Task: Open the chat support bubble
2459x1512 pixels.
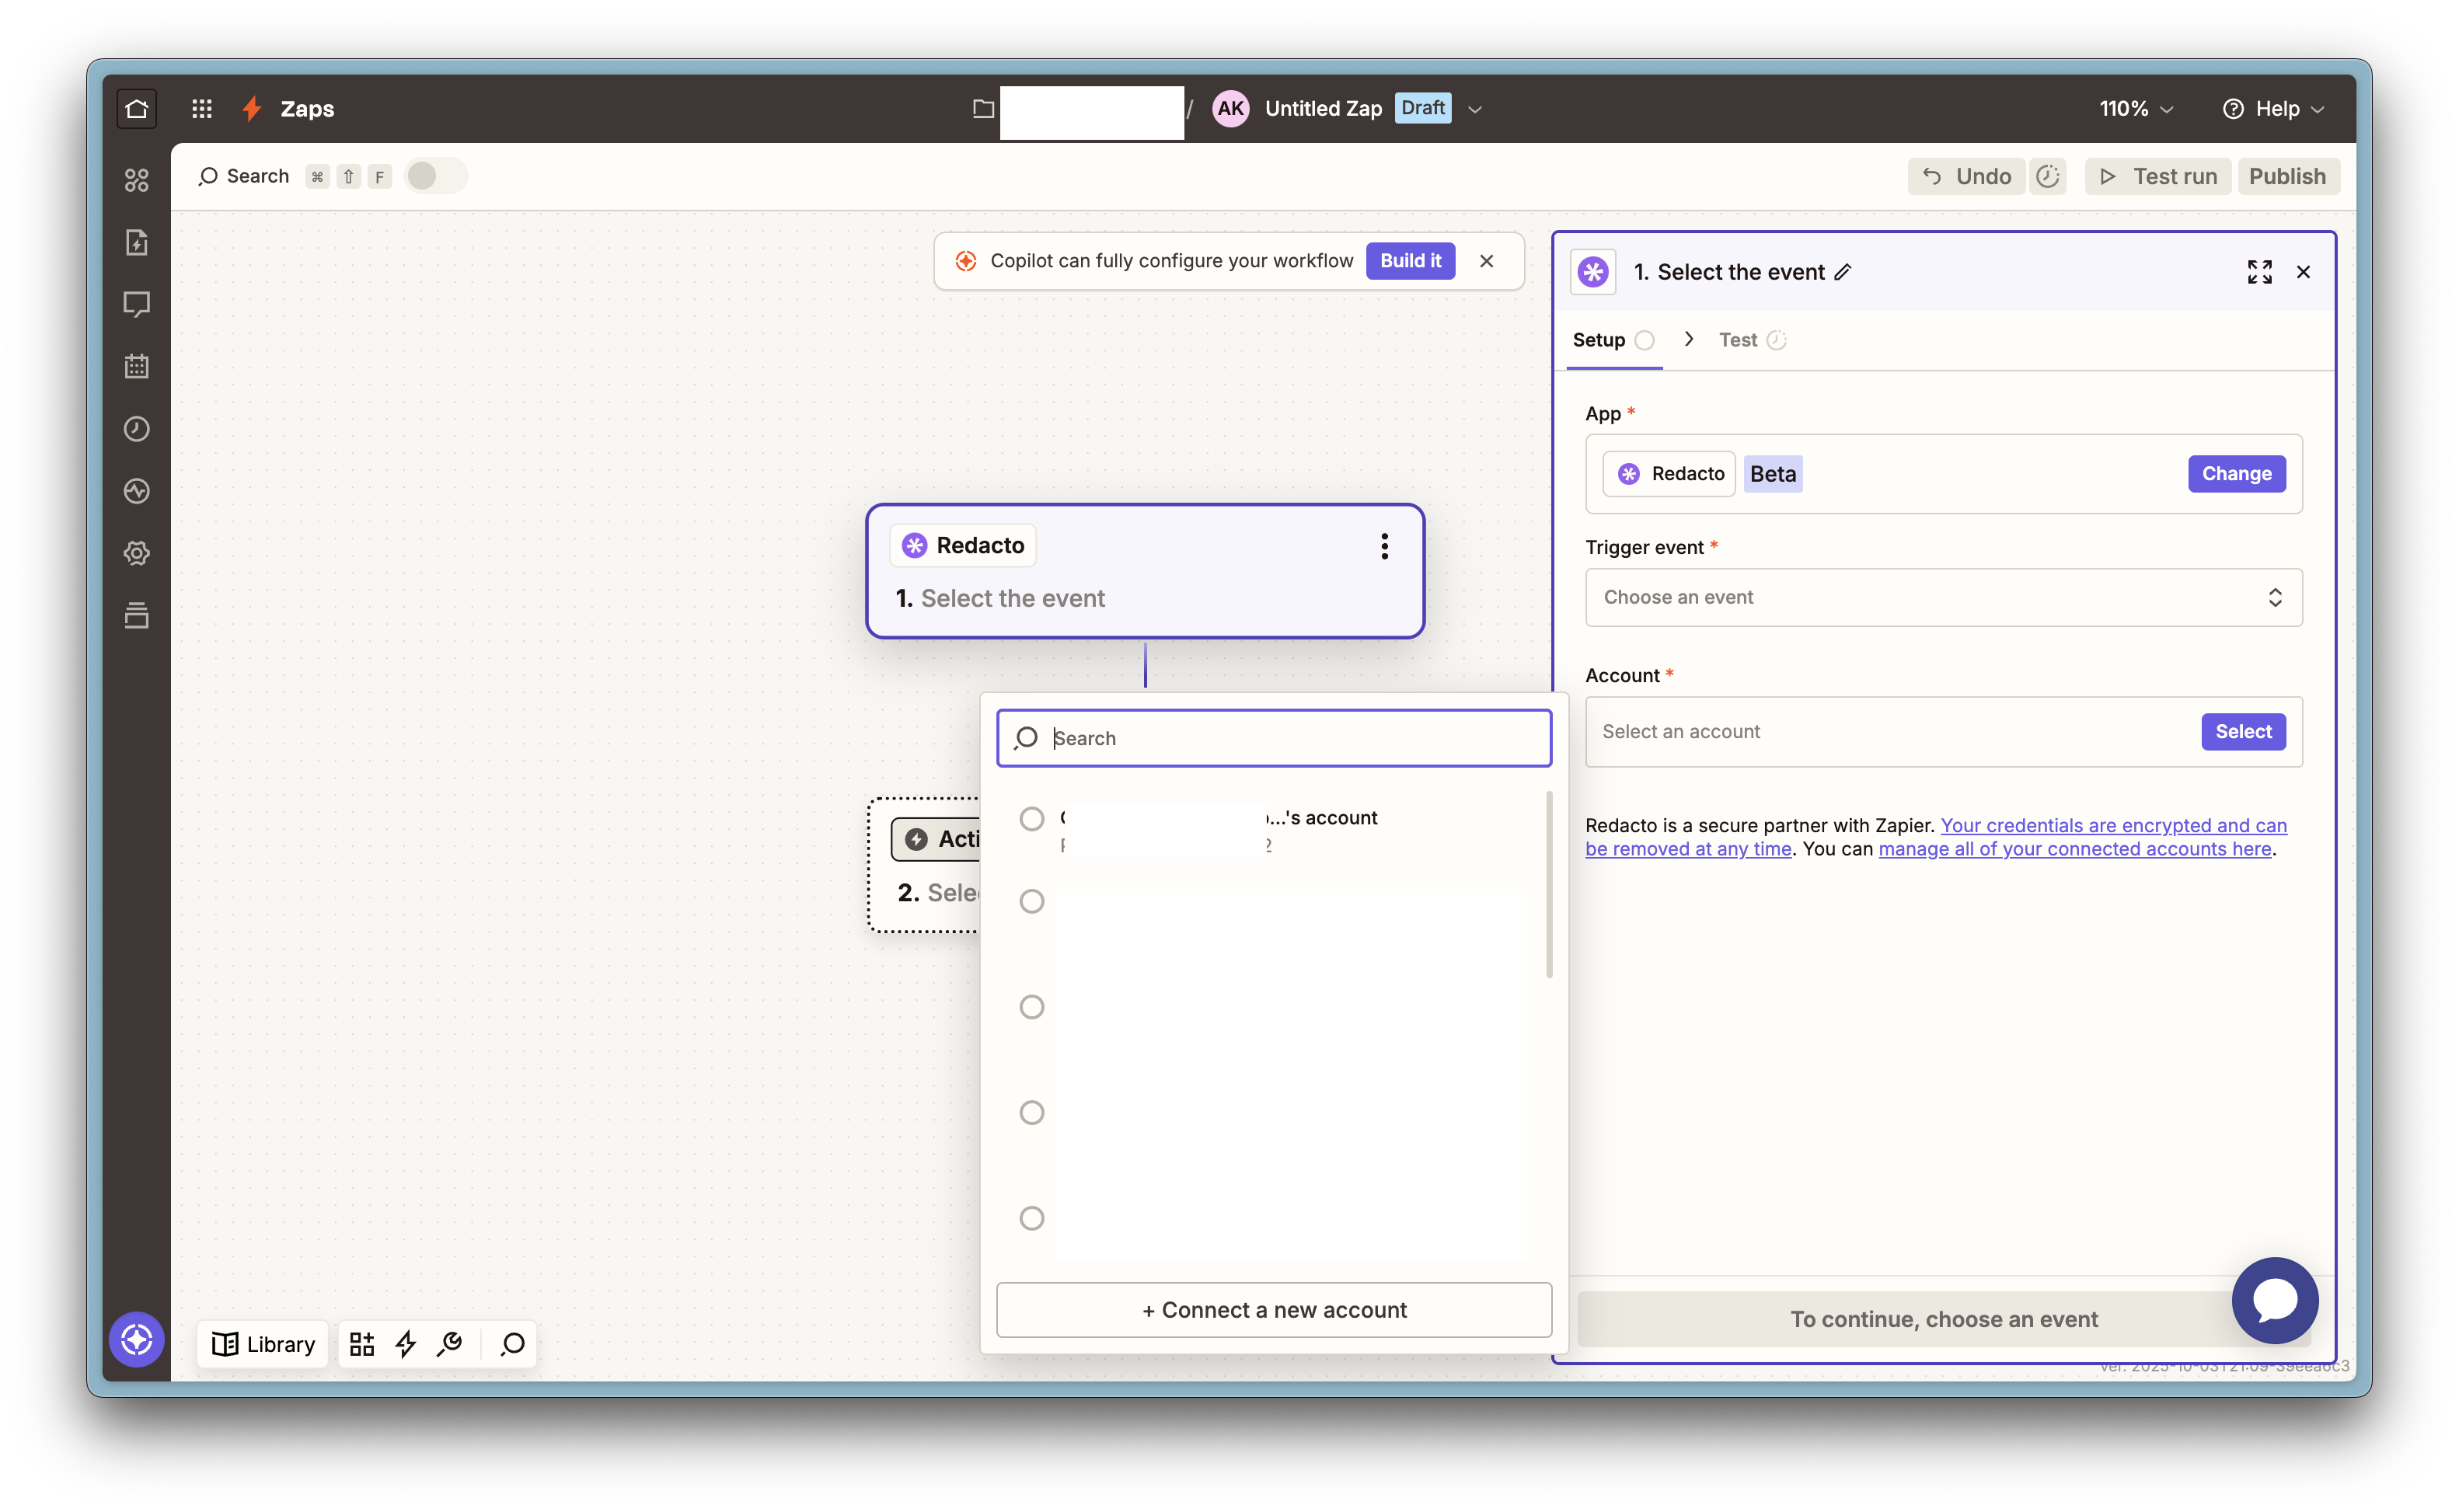Action: (2274, 1300)
